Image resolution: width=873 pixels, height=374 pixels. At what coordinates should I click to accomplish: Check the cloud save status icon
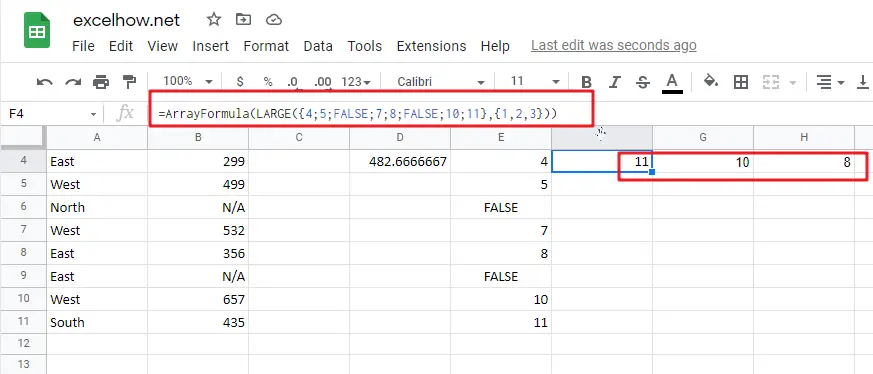(x=273, y=20)
